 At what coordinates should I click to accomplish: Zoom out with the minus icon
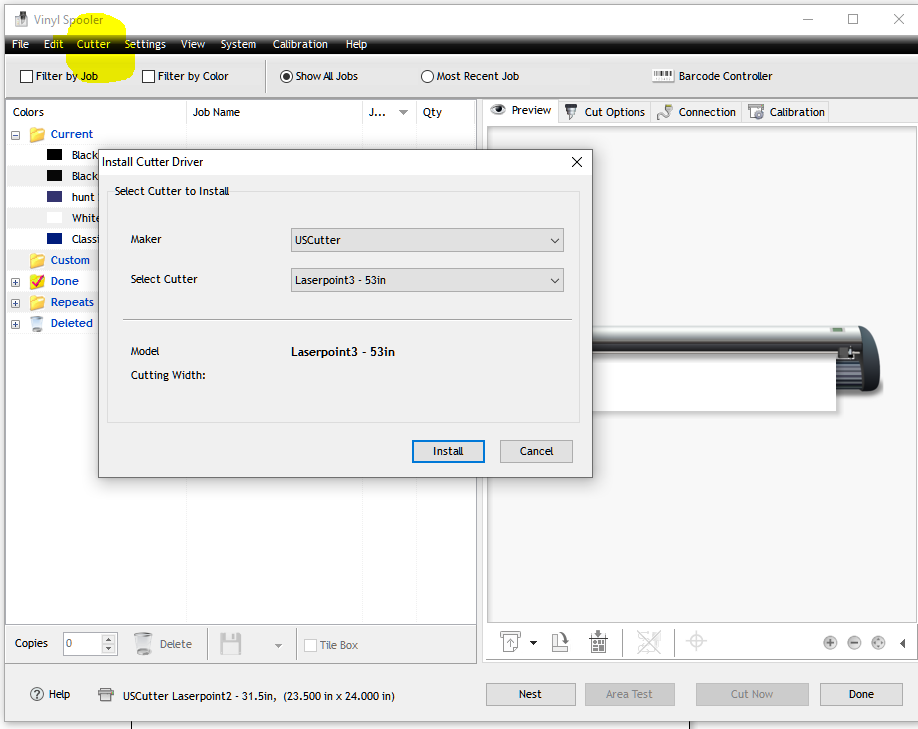pyautogui.click(x=854, y=643)
